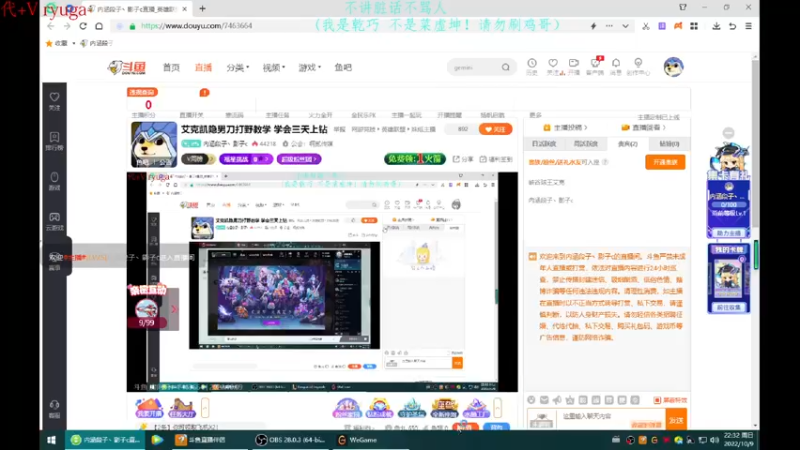Viewport: 800px width, 450px height.
Task: Expand the left activity bar arrow
Action: (x=205, y=408)
